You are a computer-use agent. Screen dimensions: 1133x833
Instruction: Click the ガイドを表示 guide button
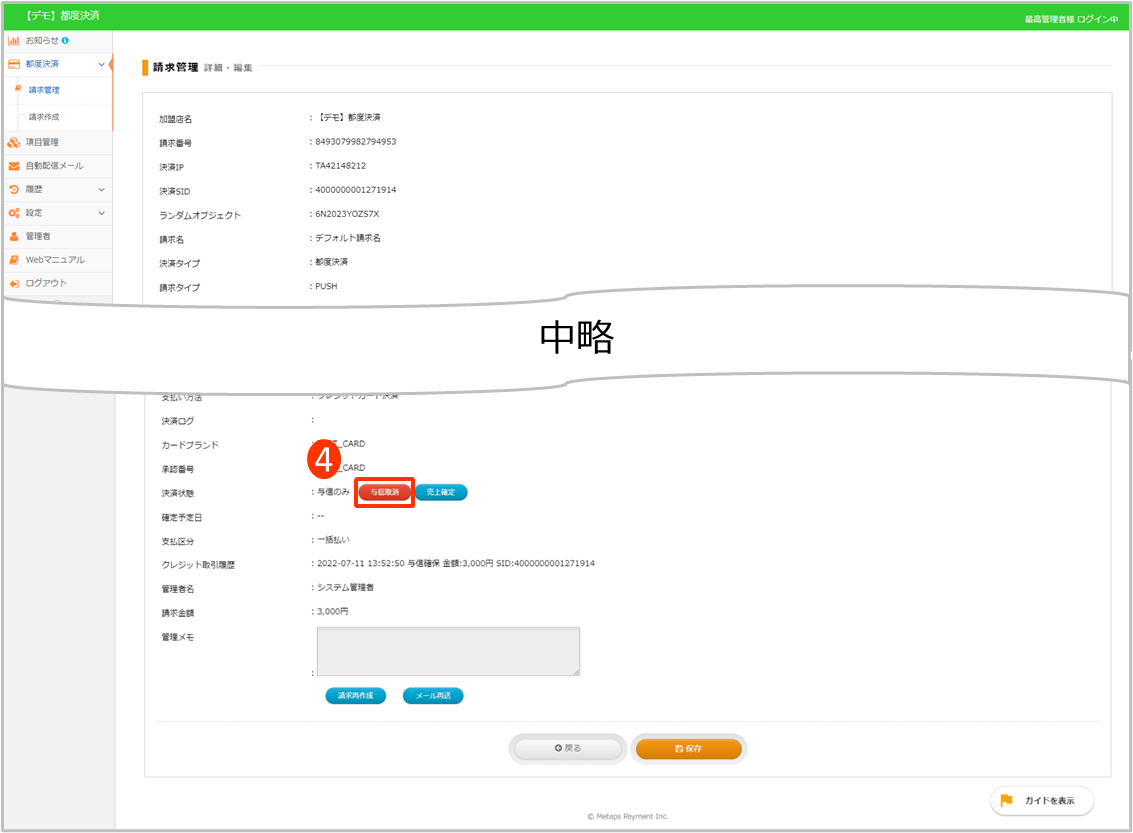click(1042, 801)
